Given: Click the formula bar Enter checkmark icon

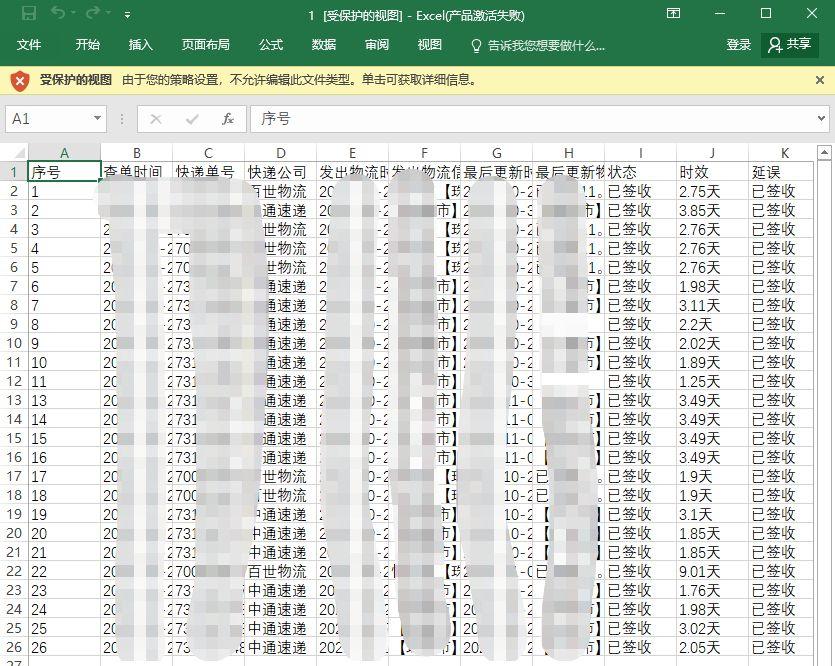Looking at the screenshot, I should point(192,119).
